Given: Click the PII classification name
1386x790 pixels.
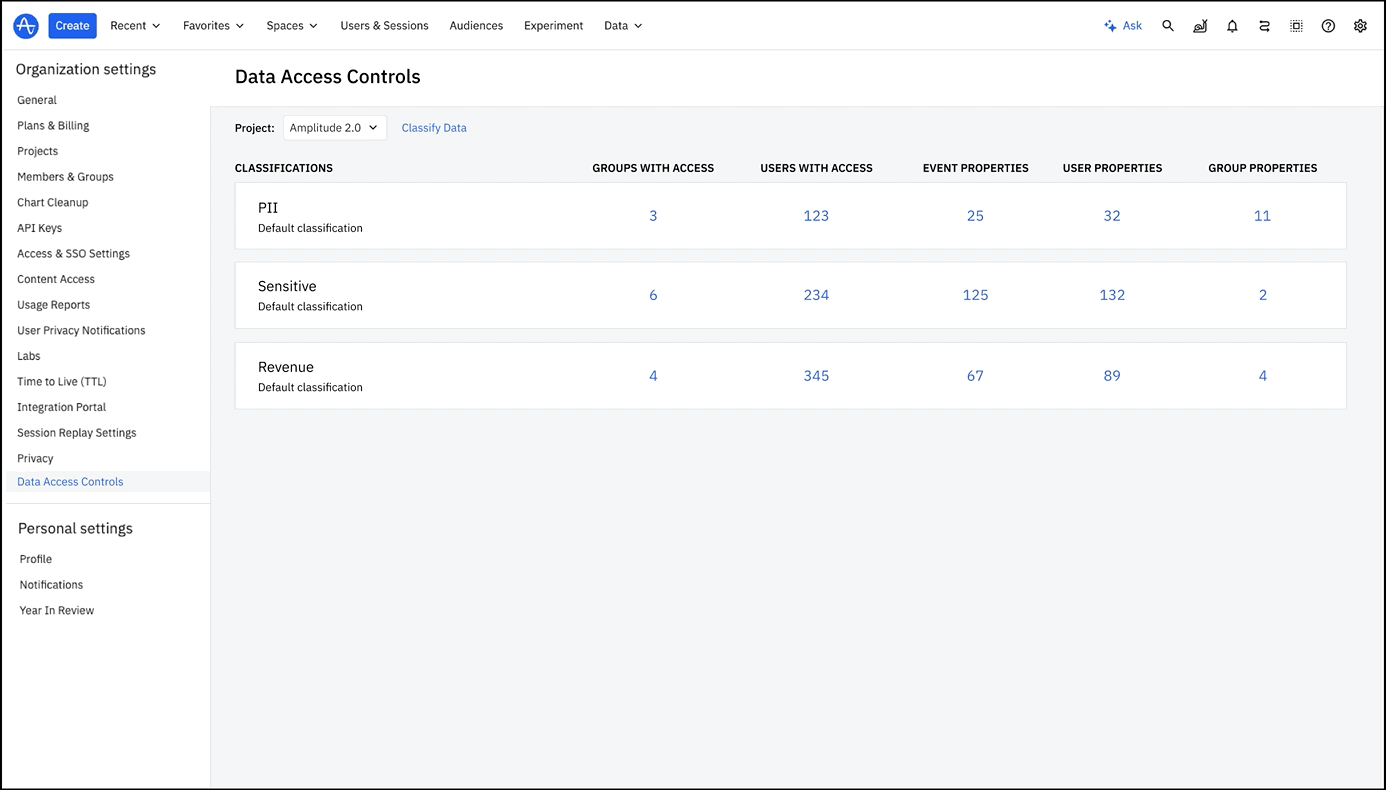Looking at the screenshot, I should 268,208.
